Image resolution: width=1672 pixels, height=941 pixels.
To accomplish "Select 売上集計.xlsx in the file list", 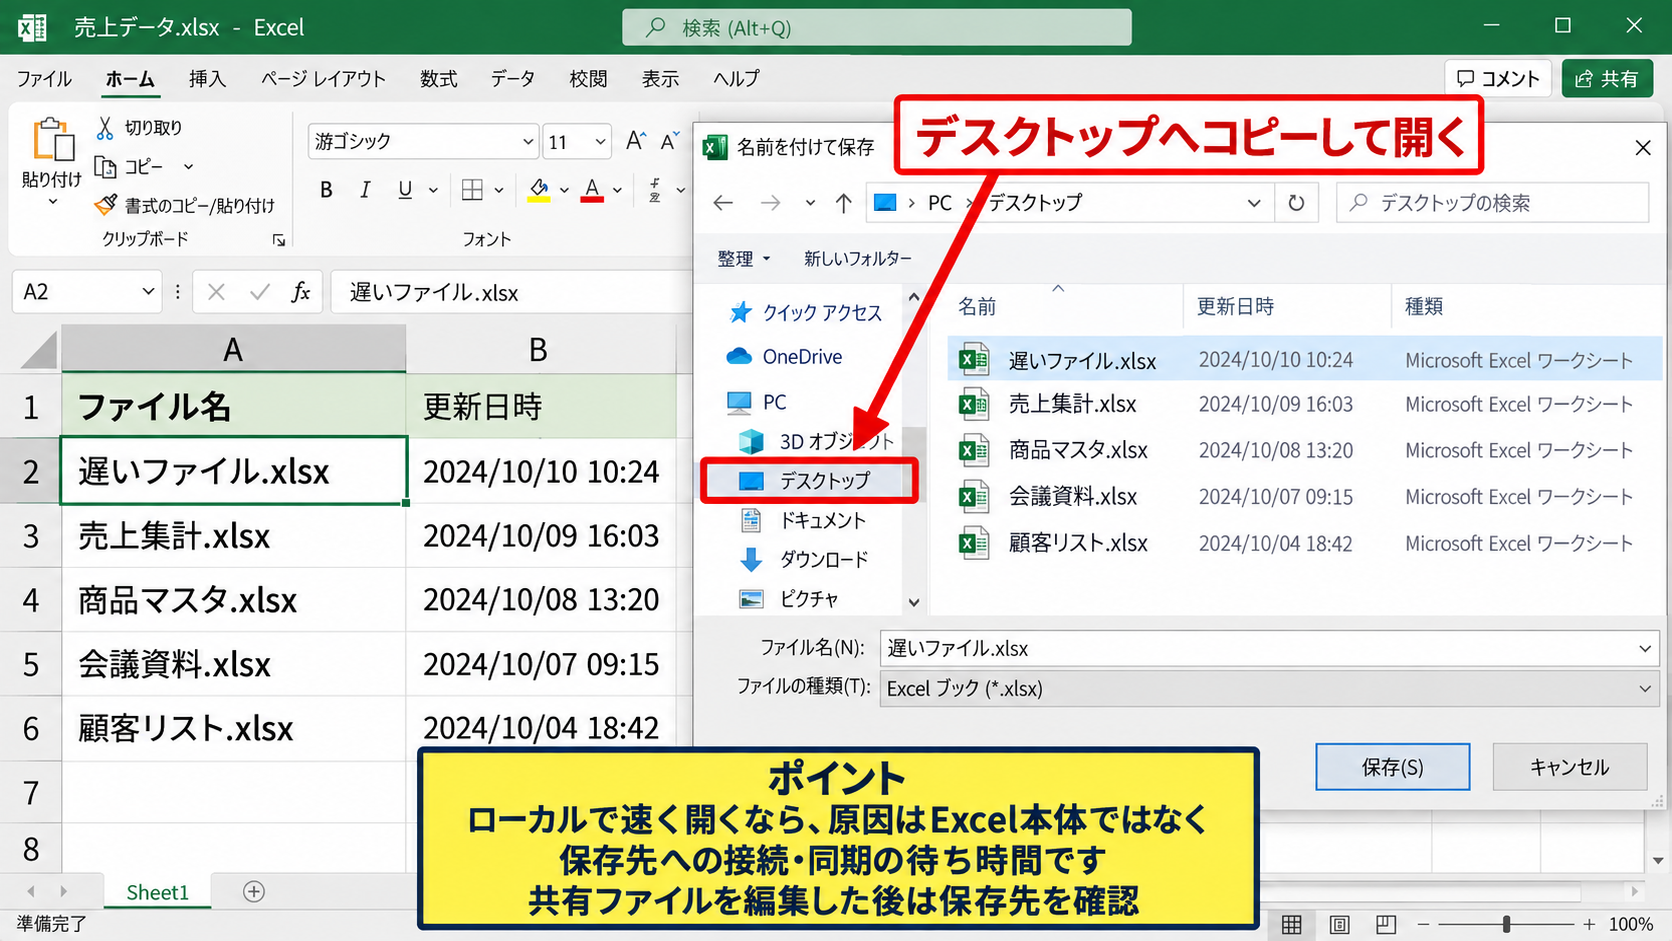I will [x=1304, y=405].
